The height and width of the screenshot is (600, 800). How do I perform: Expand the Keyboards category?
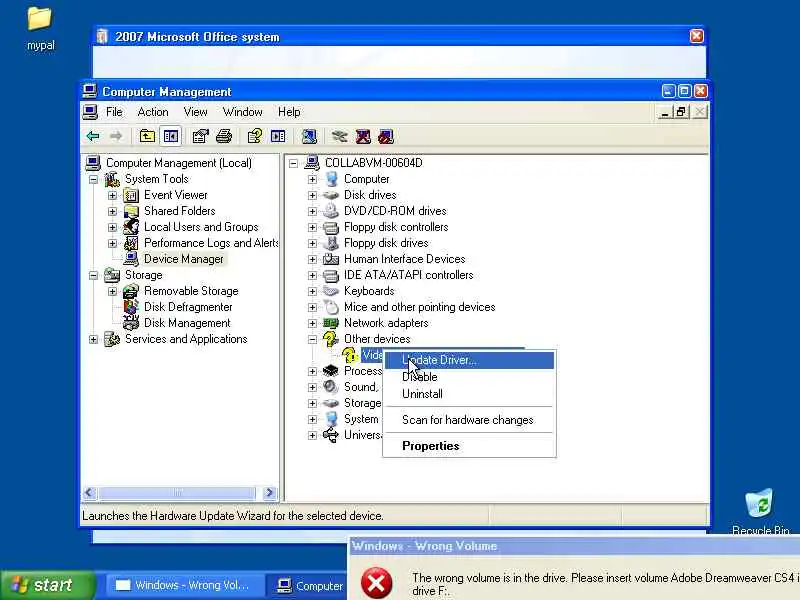pyautogui.click(x=312, y=291)
